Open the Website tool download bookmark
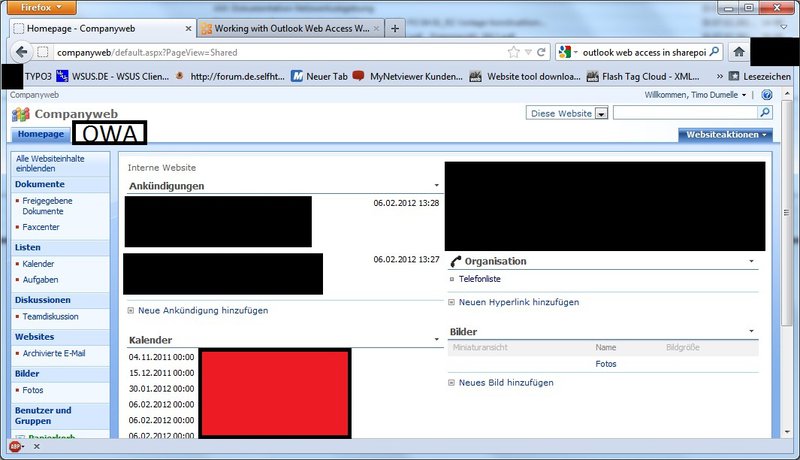The image size is (800, 460). pos(525,76)
